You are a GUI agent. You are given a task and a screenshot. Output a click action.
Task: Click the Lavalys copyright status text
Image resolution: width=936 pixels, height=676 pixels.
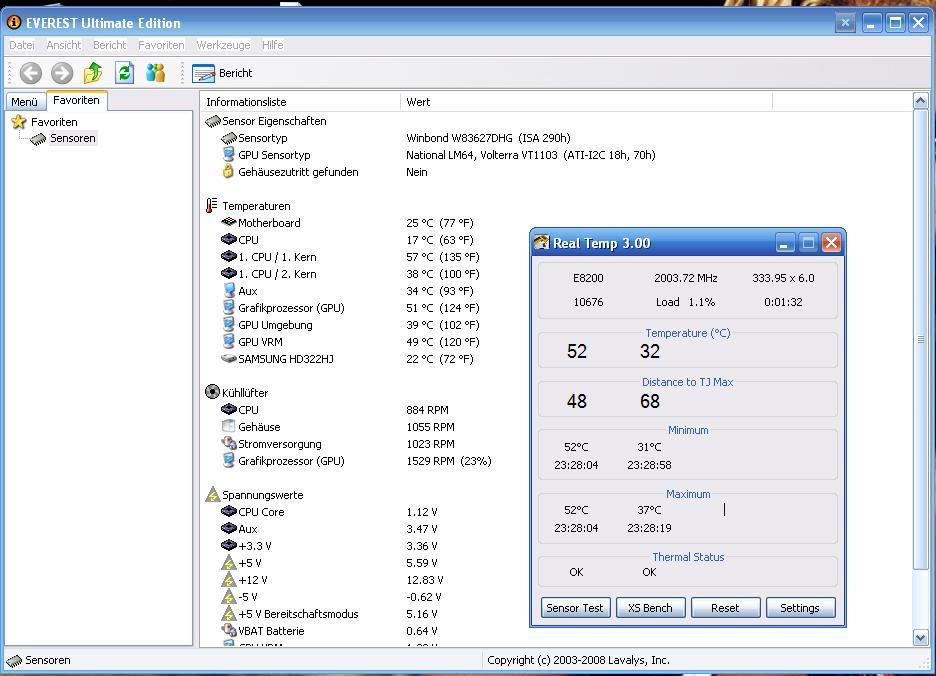[x=578, y=660]
